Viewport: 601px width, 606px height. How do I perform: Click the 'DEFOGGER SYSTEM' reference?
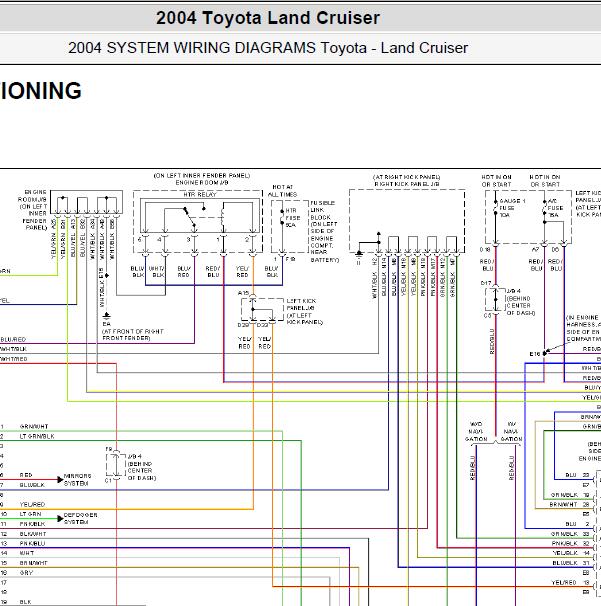click(x=80, y=518)
